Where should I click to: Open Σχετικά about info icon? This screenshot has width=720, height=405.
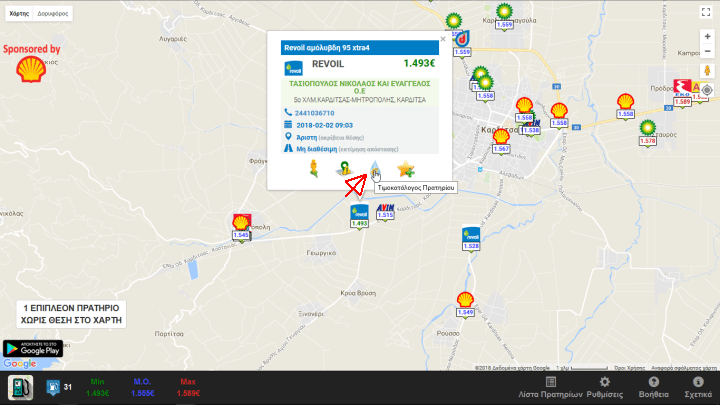coord(698,388)
